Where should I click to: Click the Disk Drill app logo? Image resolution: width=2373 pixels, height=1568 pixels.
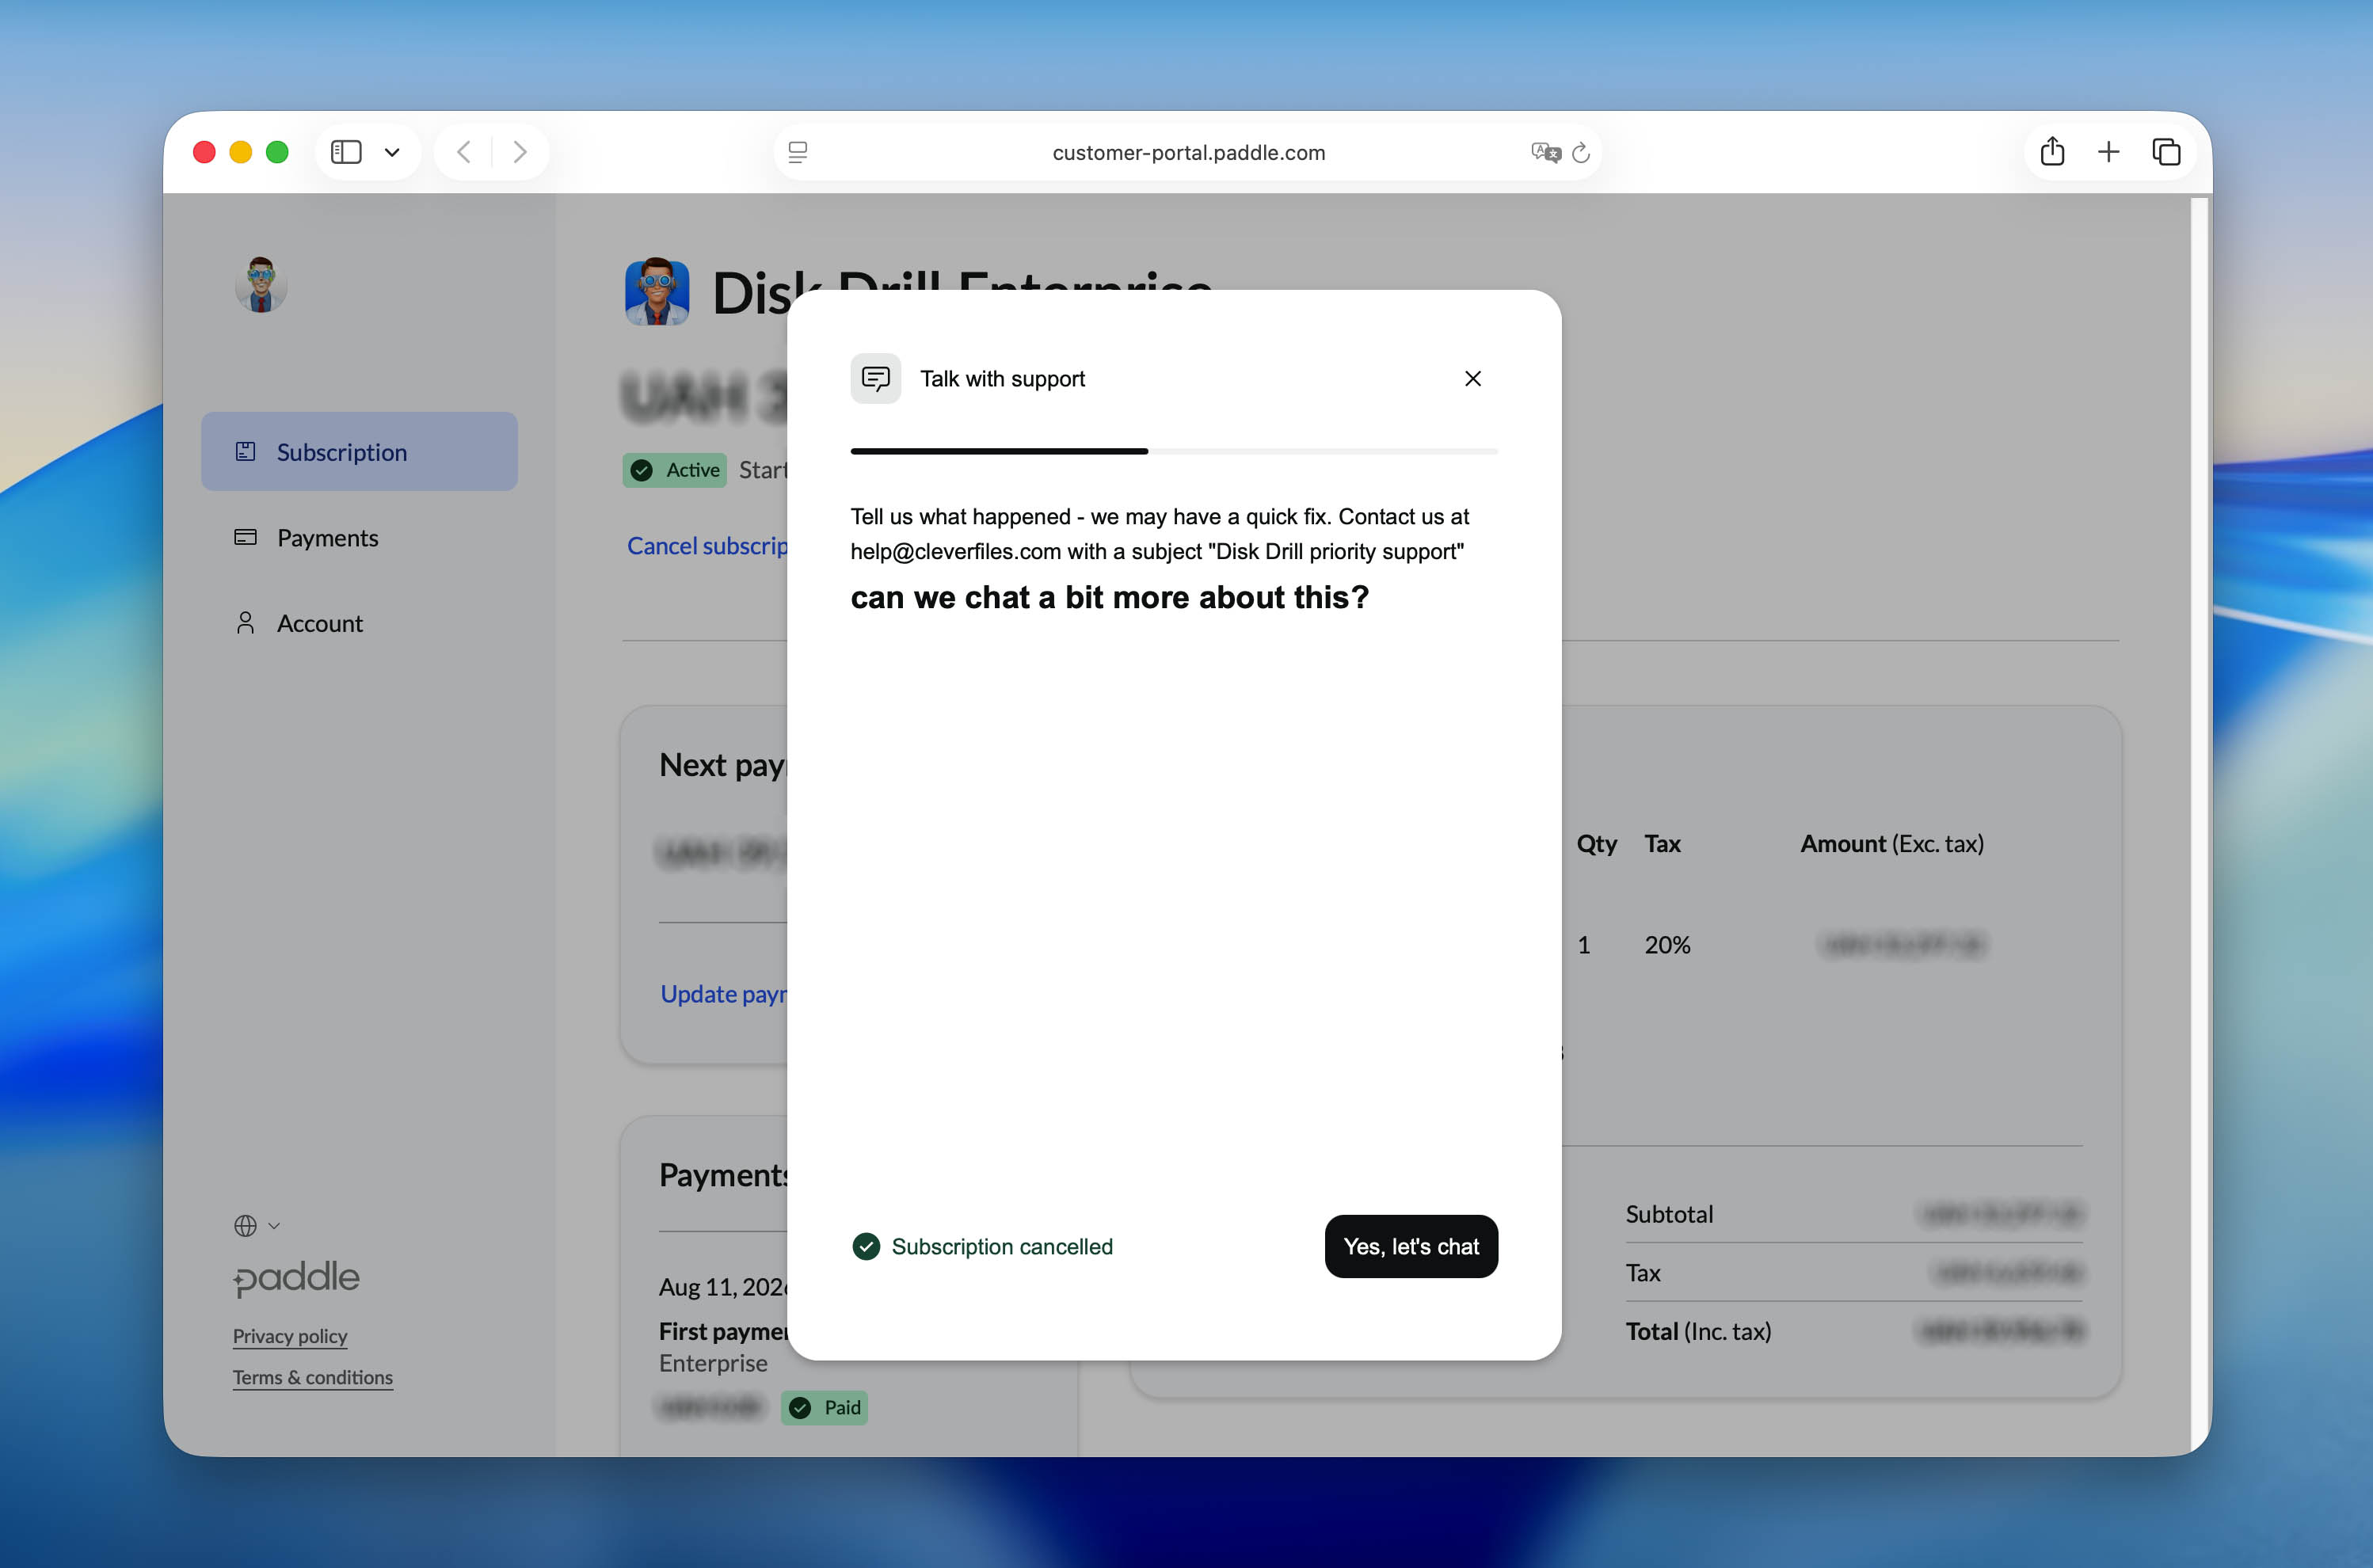657,292
